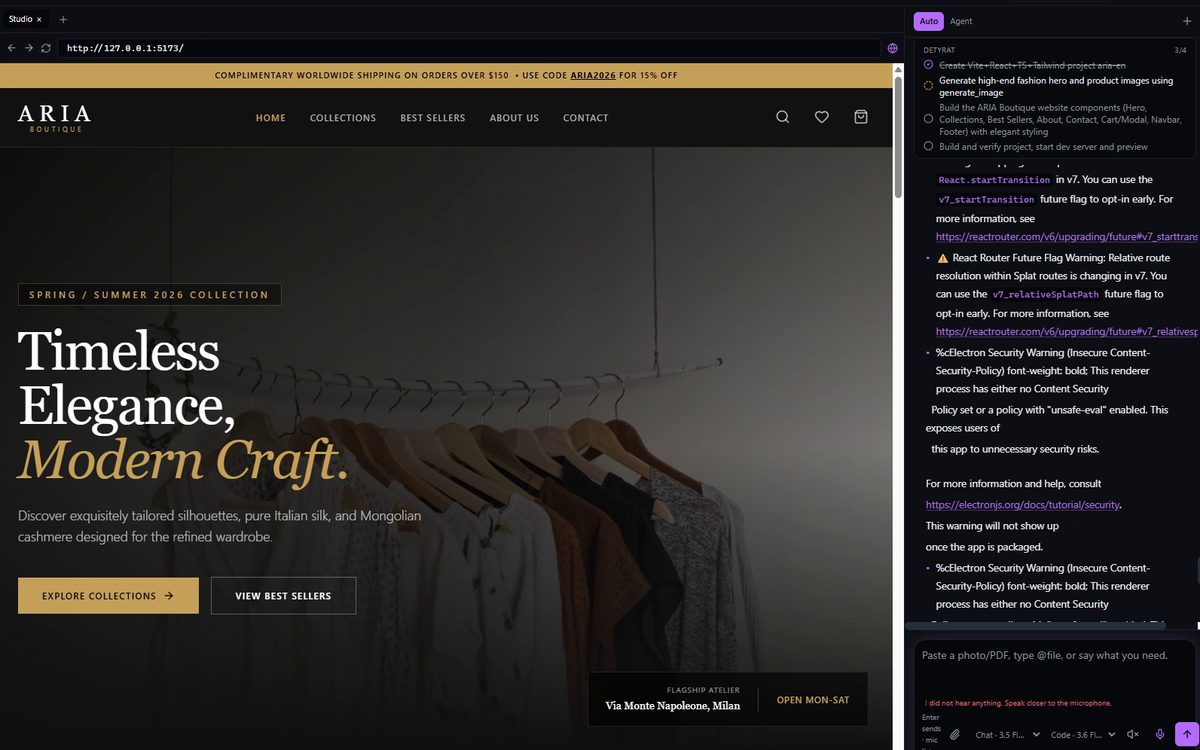Viewport: 1200px width, 750px height.
Task: Open the wishlist heart icon
Action: (822, 117)
